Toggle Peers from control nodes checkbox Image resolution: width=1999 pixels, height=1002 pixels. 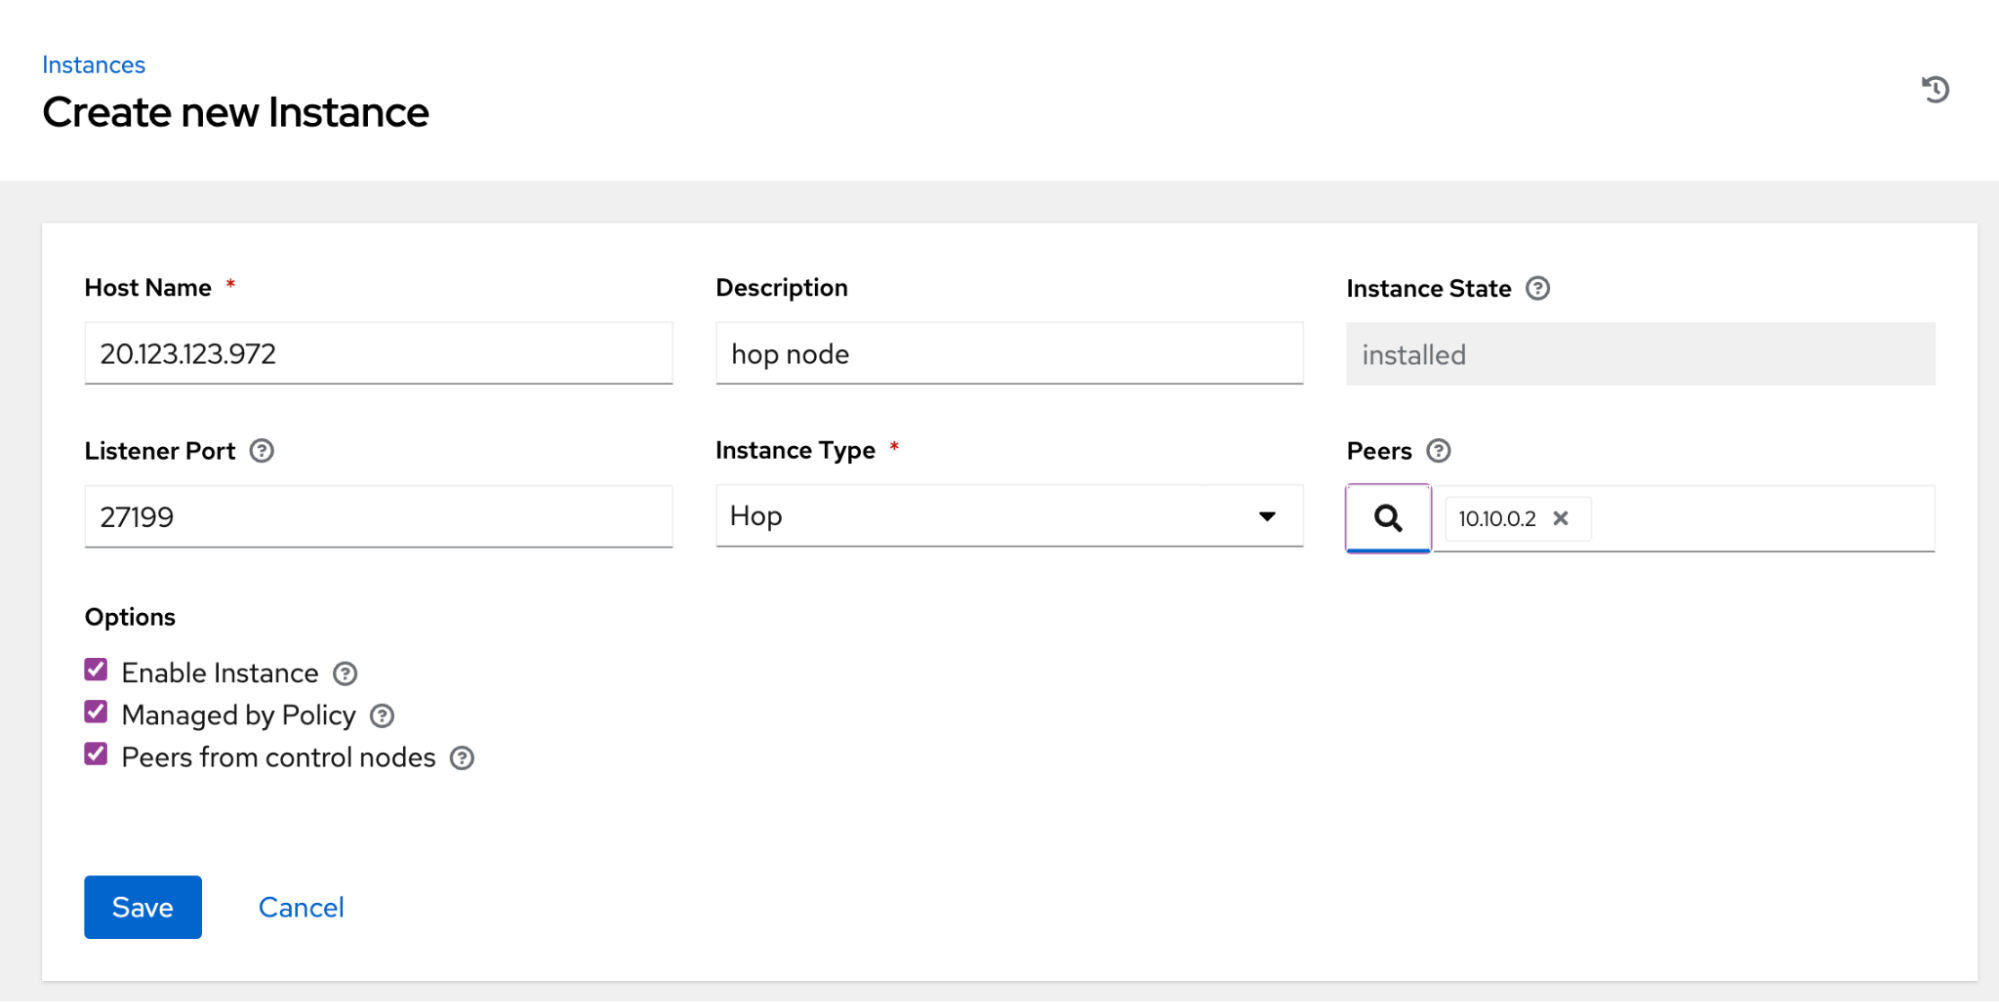(96, 754)
